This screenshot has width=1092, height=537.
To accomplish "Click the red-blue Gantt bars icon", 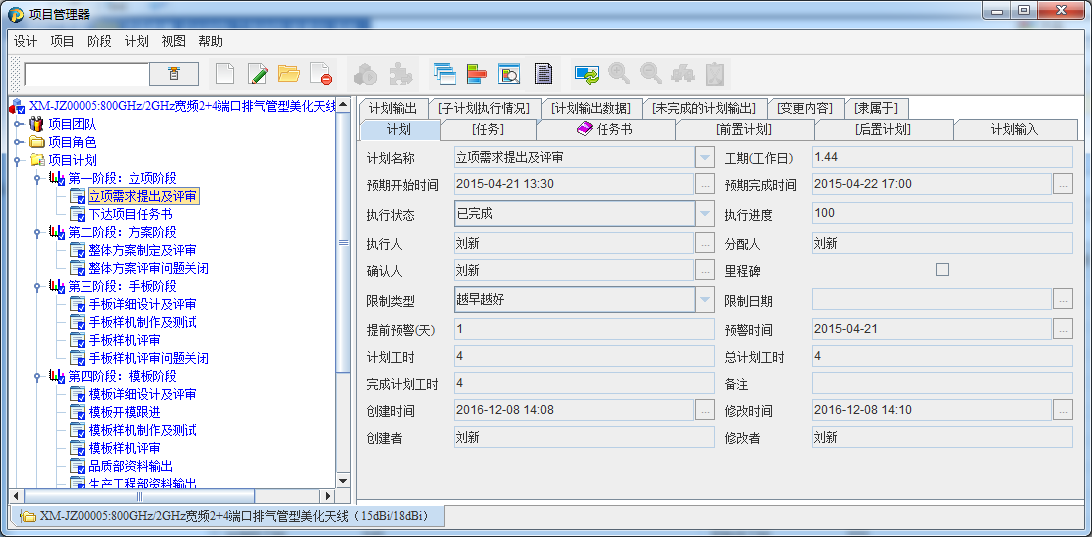I will coord(477,73).
